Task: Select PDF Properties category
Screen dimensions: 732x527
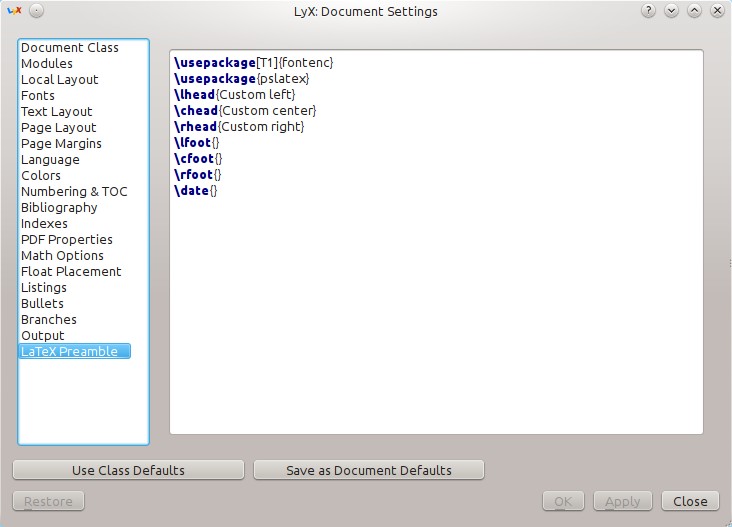Action: (x=67, y=239)
